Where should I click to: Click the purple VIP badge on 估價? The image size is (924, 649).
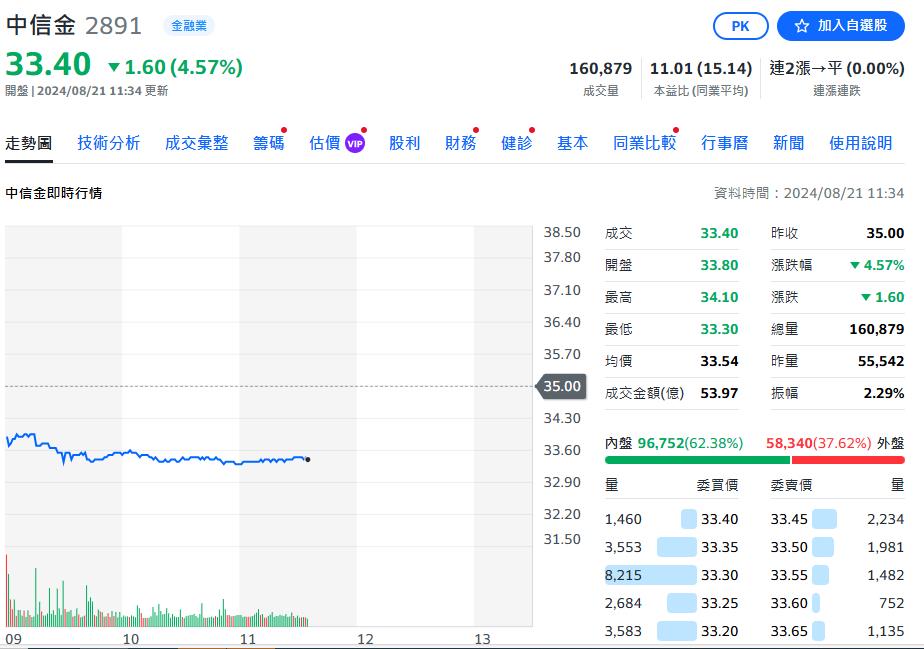[x=355, y=143]
